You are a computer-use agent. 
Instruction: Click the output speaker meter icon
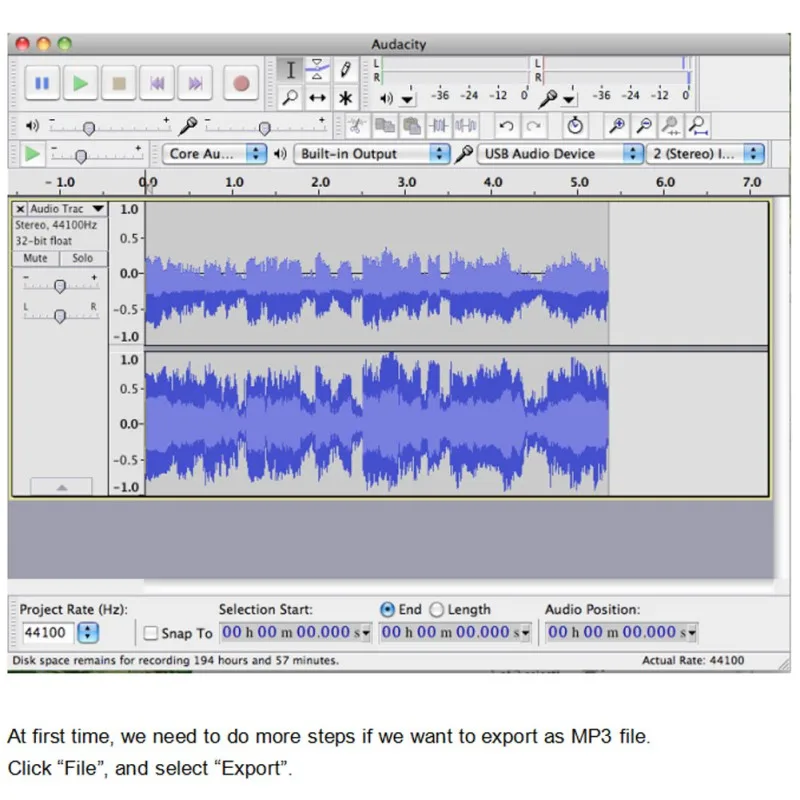pos(387,98)
